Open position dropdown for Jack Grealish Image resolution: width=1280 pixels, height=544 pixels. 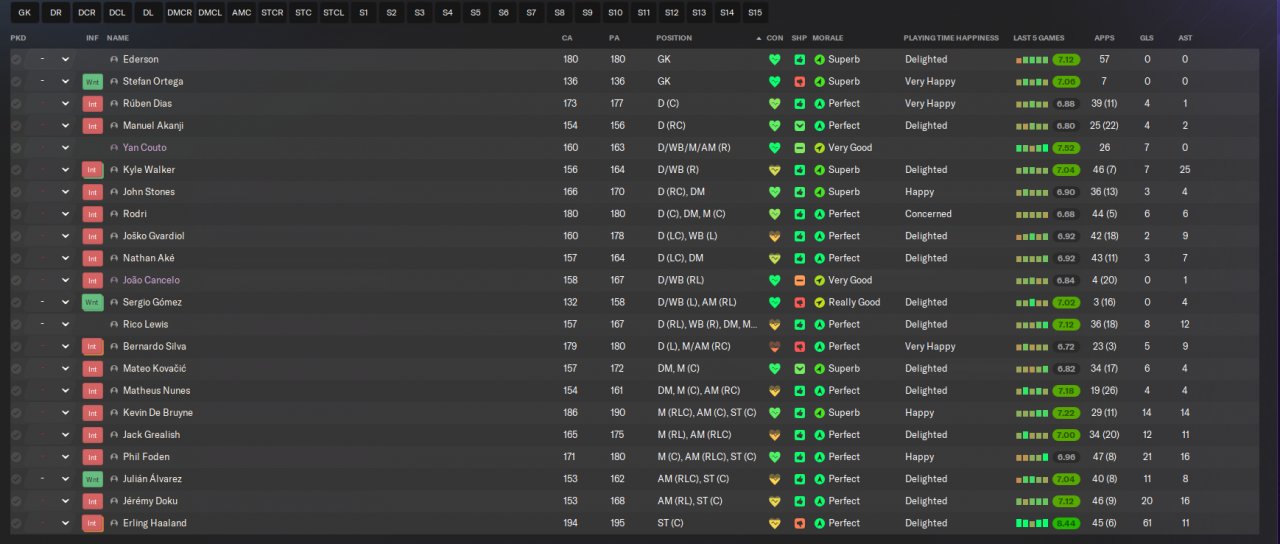click(x=66, y=435)
